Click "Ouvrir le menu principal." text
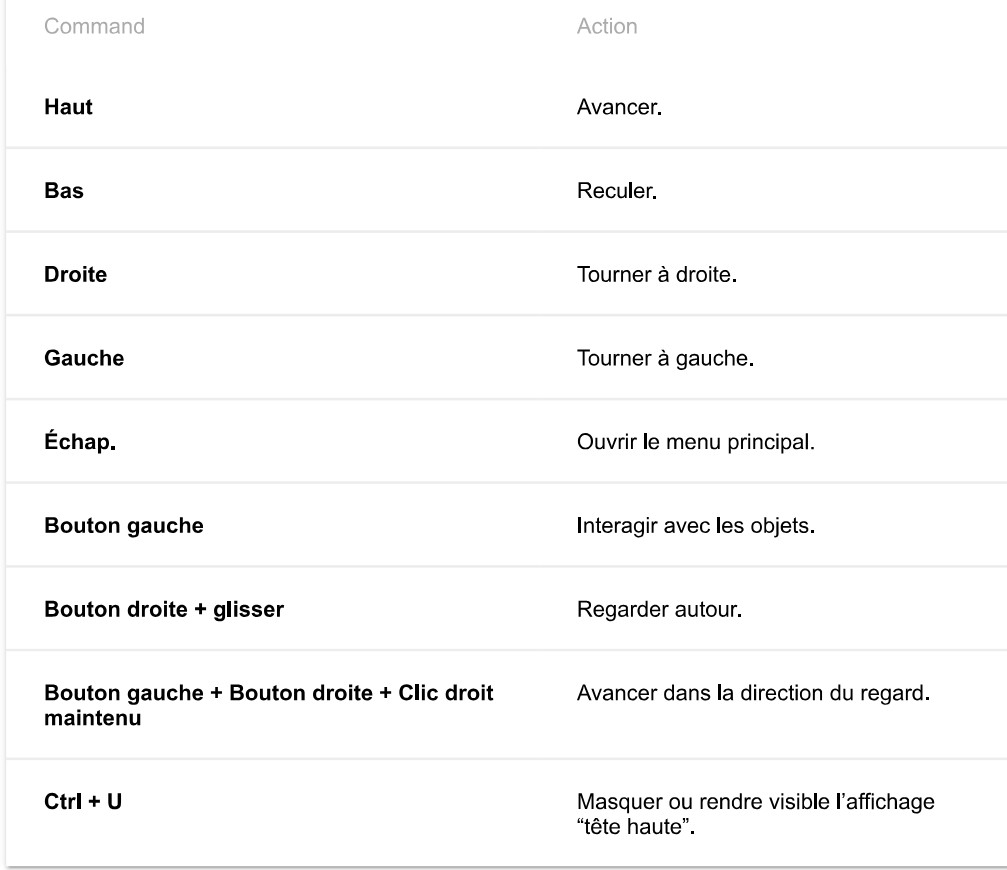The width and height of the screenshot is (1007, 870). click(696, 441)
